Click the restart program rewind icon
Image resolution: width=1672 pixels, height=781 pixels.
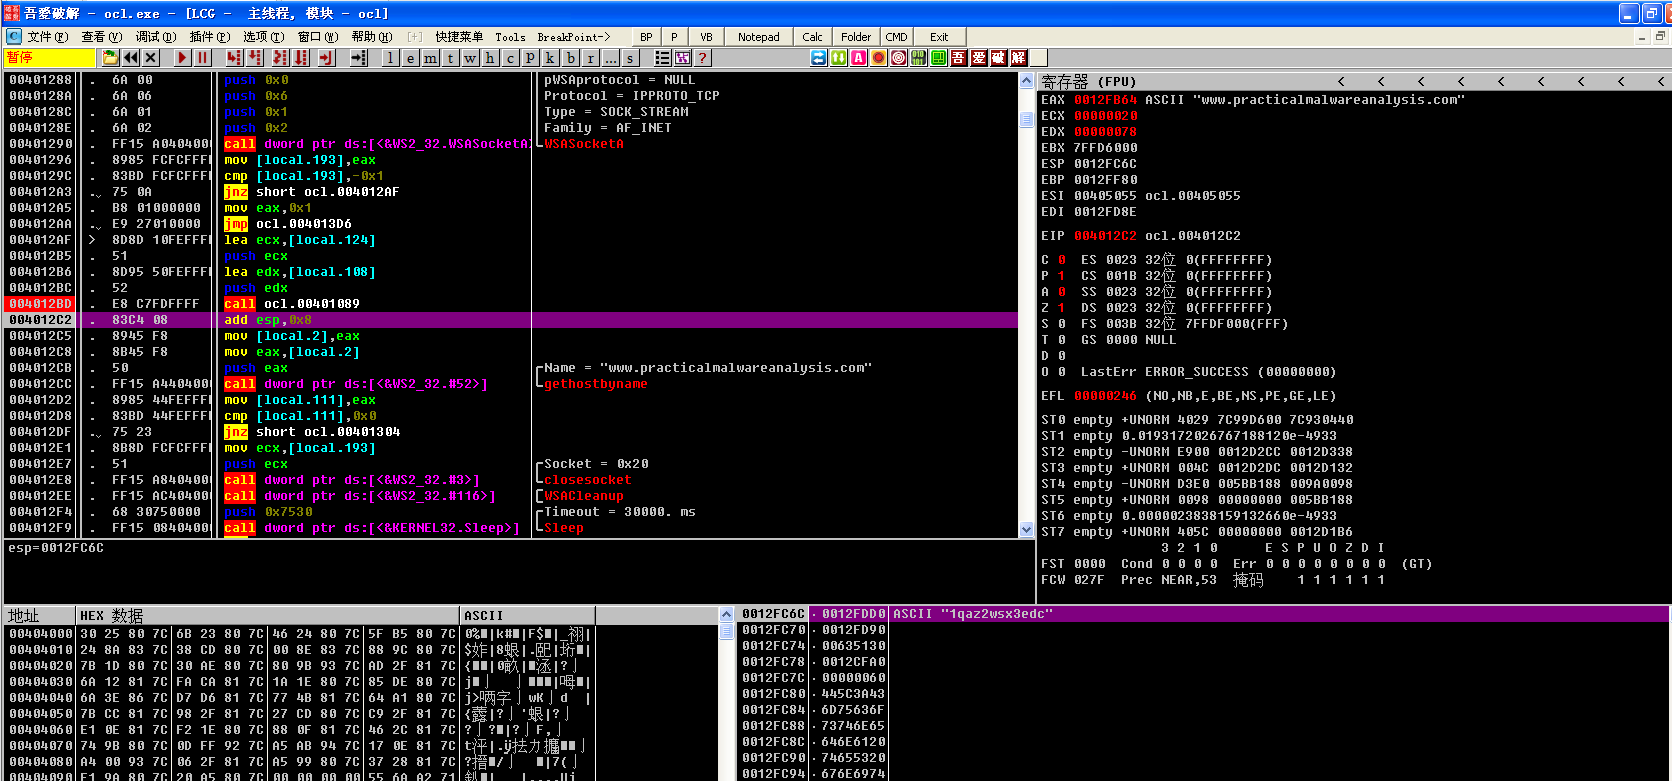(131, 58)
